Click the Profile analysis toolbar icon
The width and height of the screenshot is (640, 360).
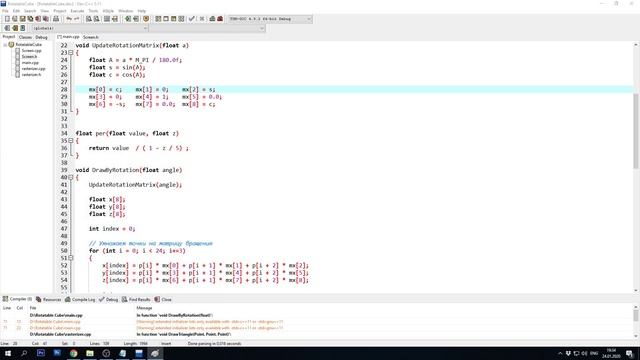tap(212, 19)
